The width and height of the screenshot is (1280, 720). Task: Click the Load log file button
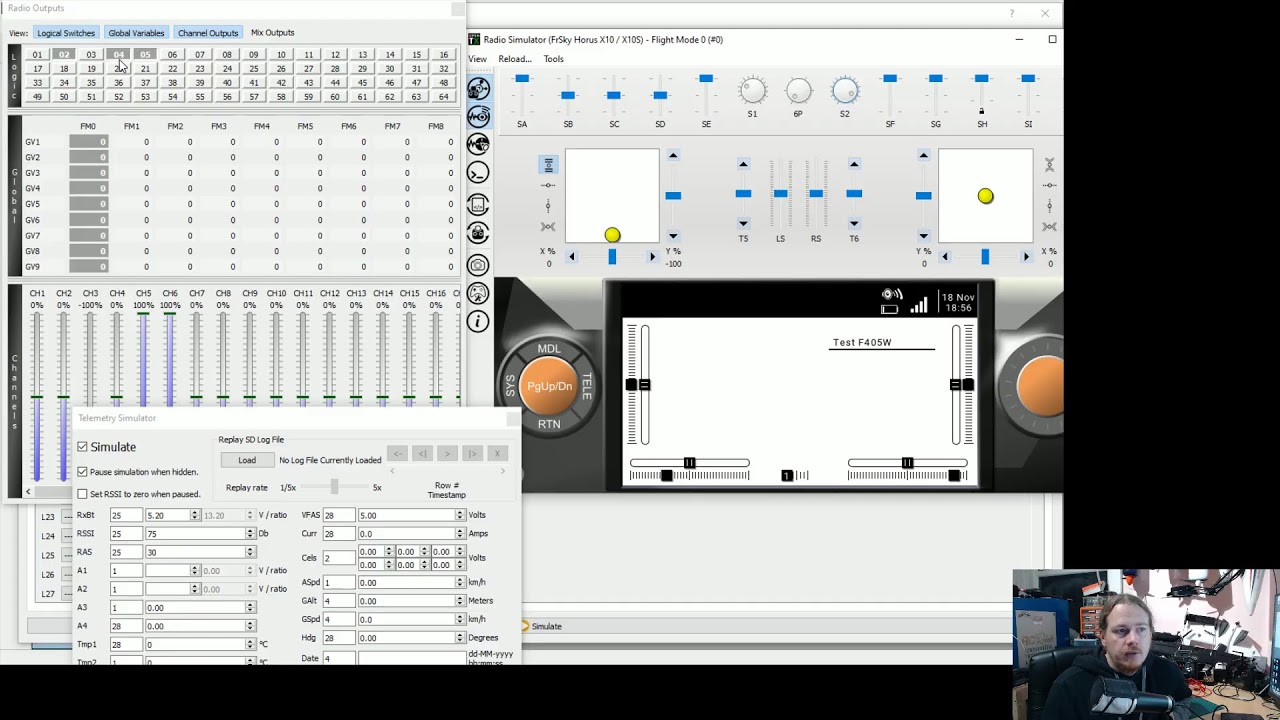coord(247,460)
